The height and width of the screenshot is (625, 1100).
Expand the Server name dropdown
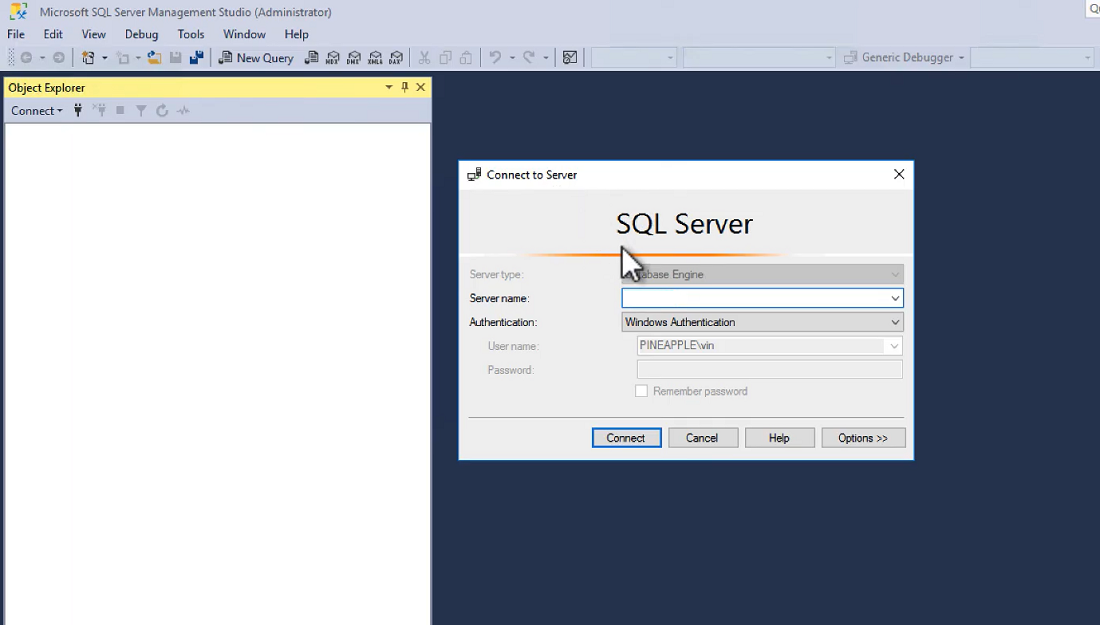click(x=895, y=298)
